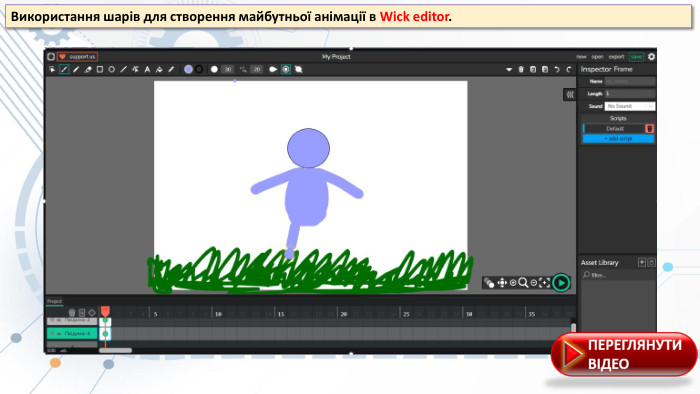Delete the Default script with red trash
700x394 pixels.
(650, 129)
